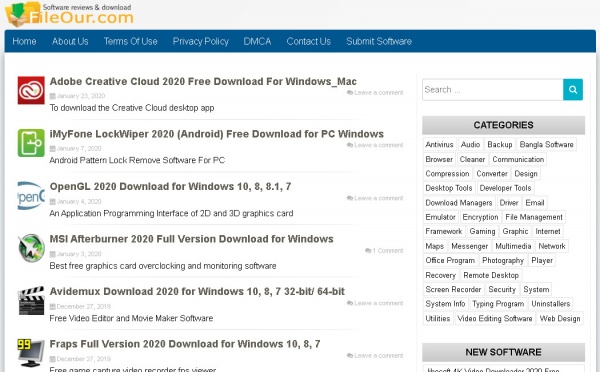Select the Graphic category tag
This screenshot has height=372, width=600.
tap(515, 231)
